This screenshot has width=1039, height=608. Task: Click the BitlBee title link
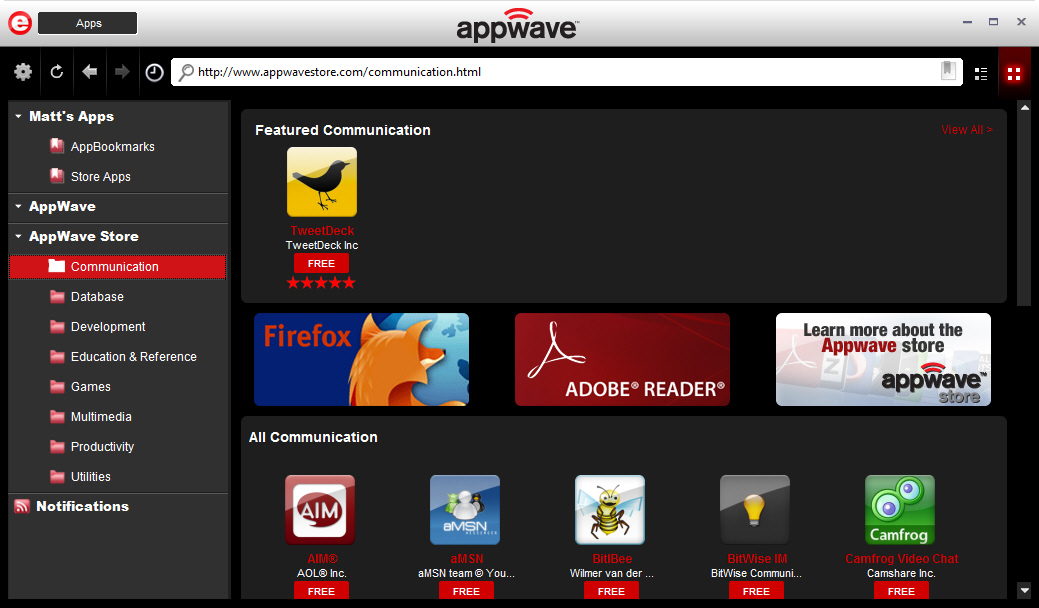[612, 558]
